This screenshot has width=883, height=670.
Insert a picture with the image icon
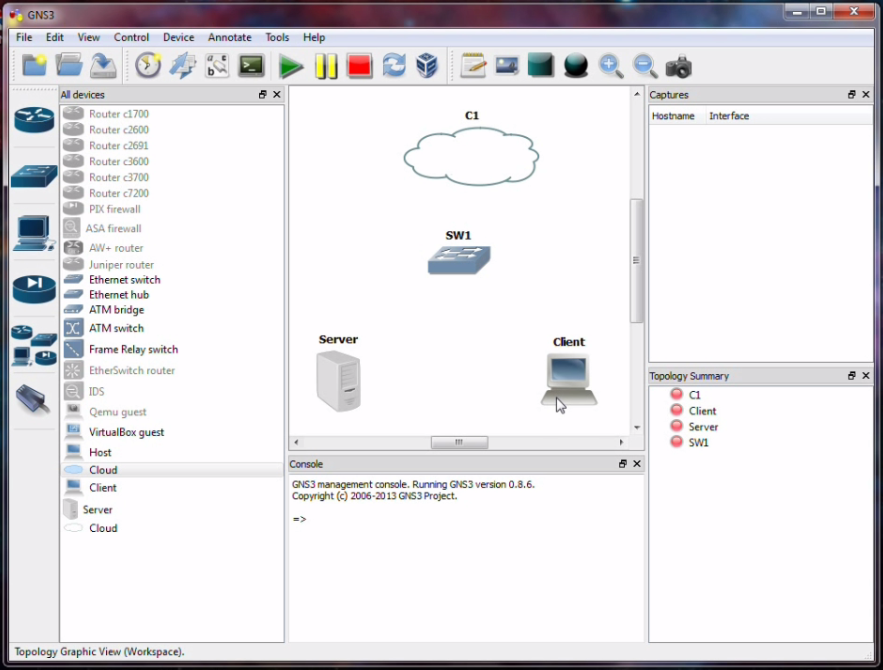point(507,66)
